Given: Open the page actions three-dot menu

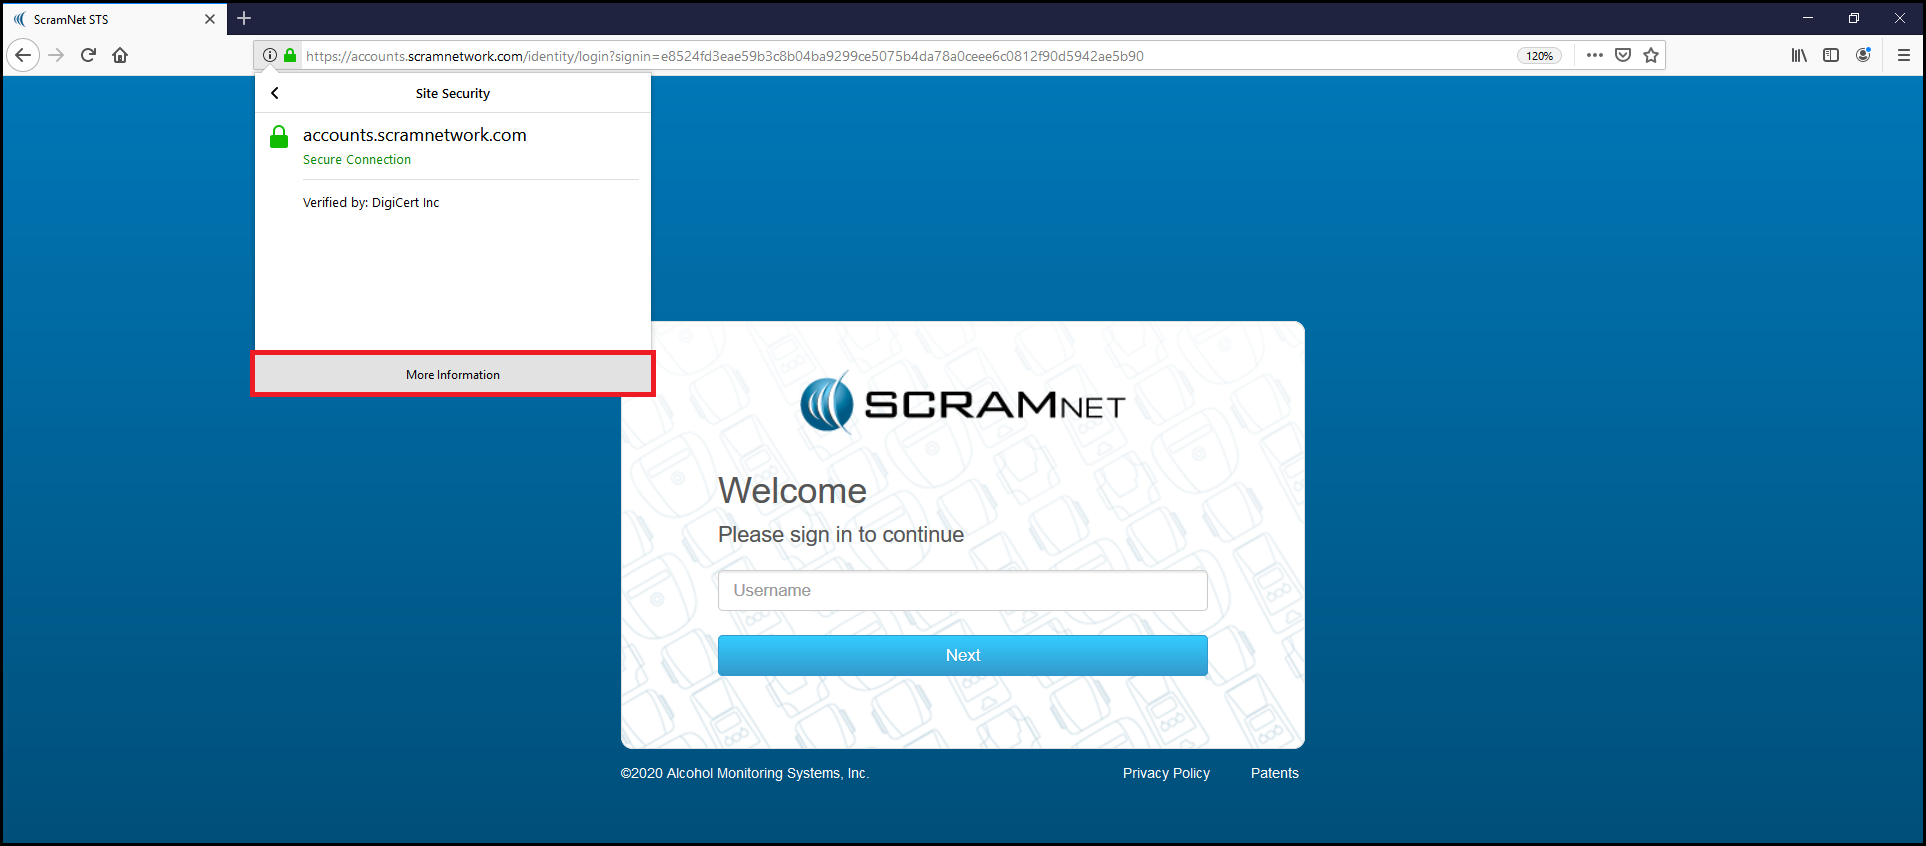Looking at the screenshot, I should (x=1594, y=55).
